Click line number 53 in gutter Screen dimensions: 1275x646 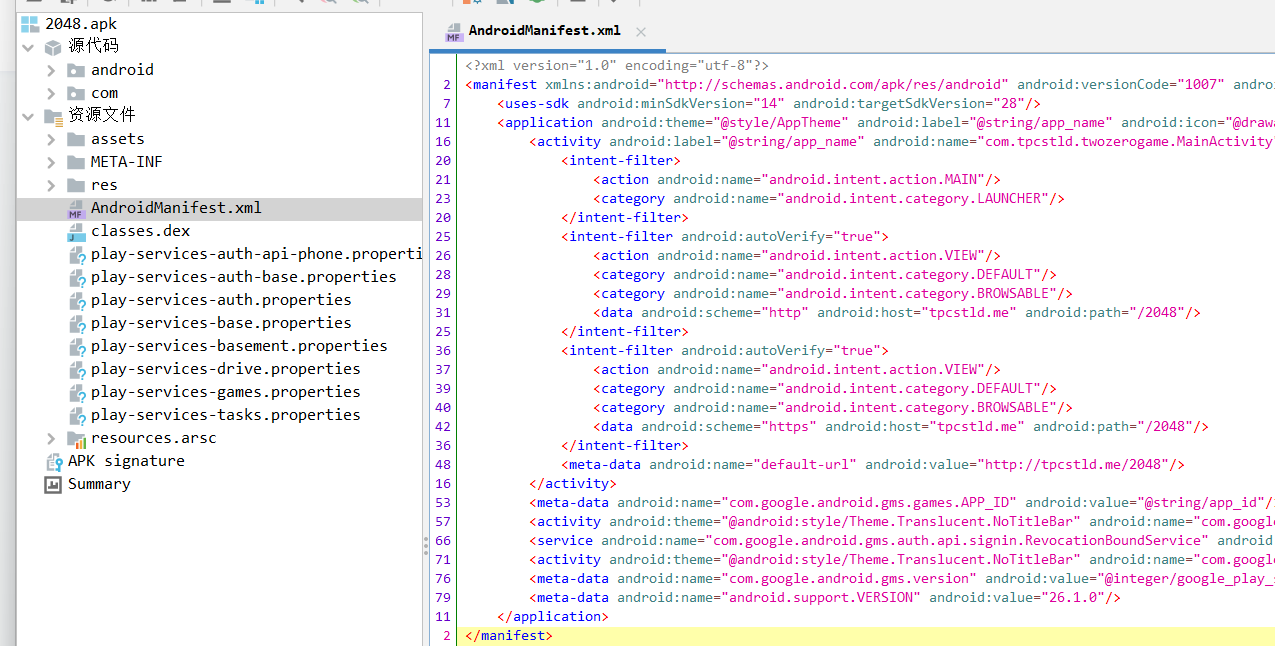[443, 503]
